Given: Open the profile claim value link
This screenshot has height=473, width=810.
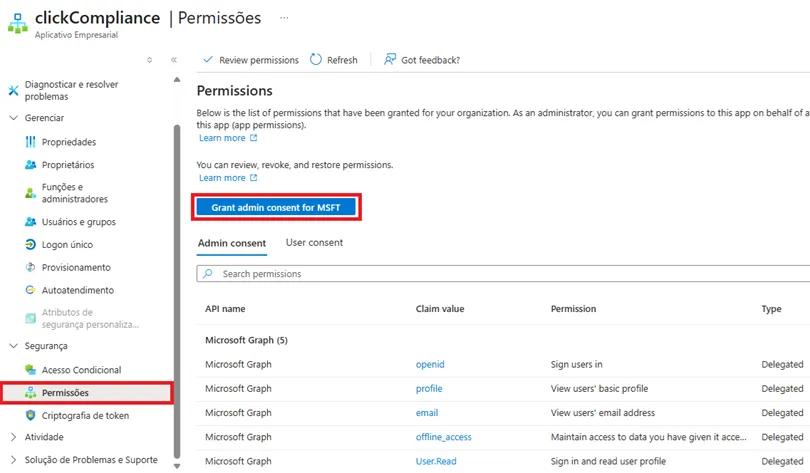Looking at the screenshot, I should 429,389.
